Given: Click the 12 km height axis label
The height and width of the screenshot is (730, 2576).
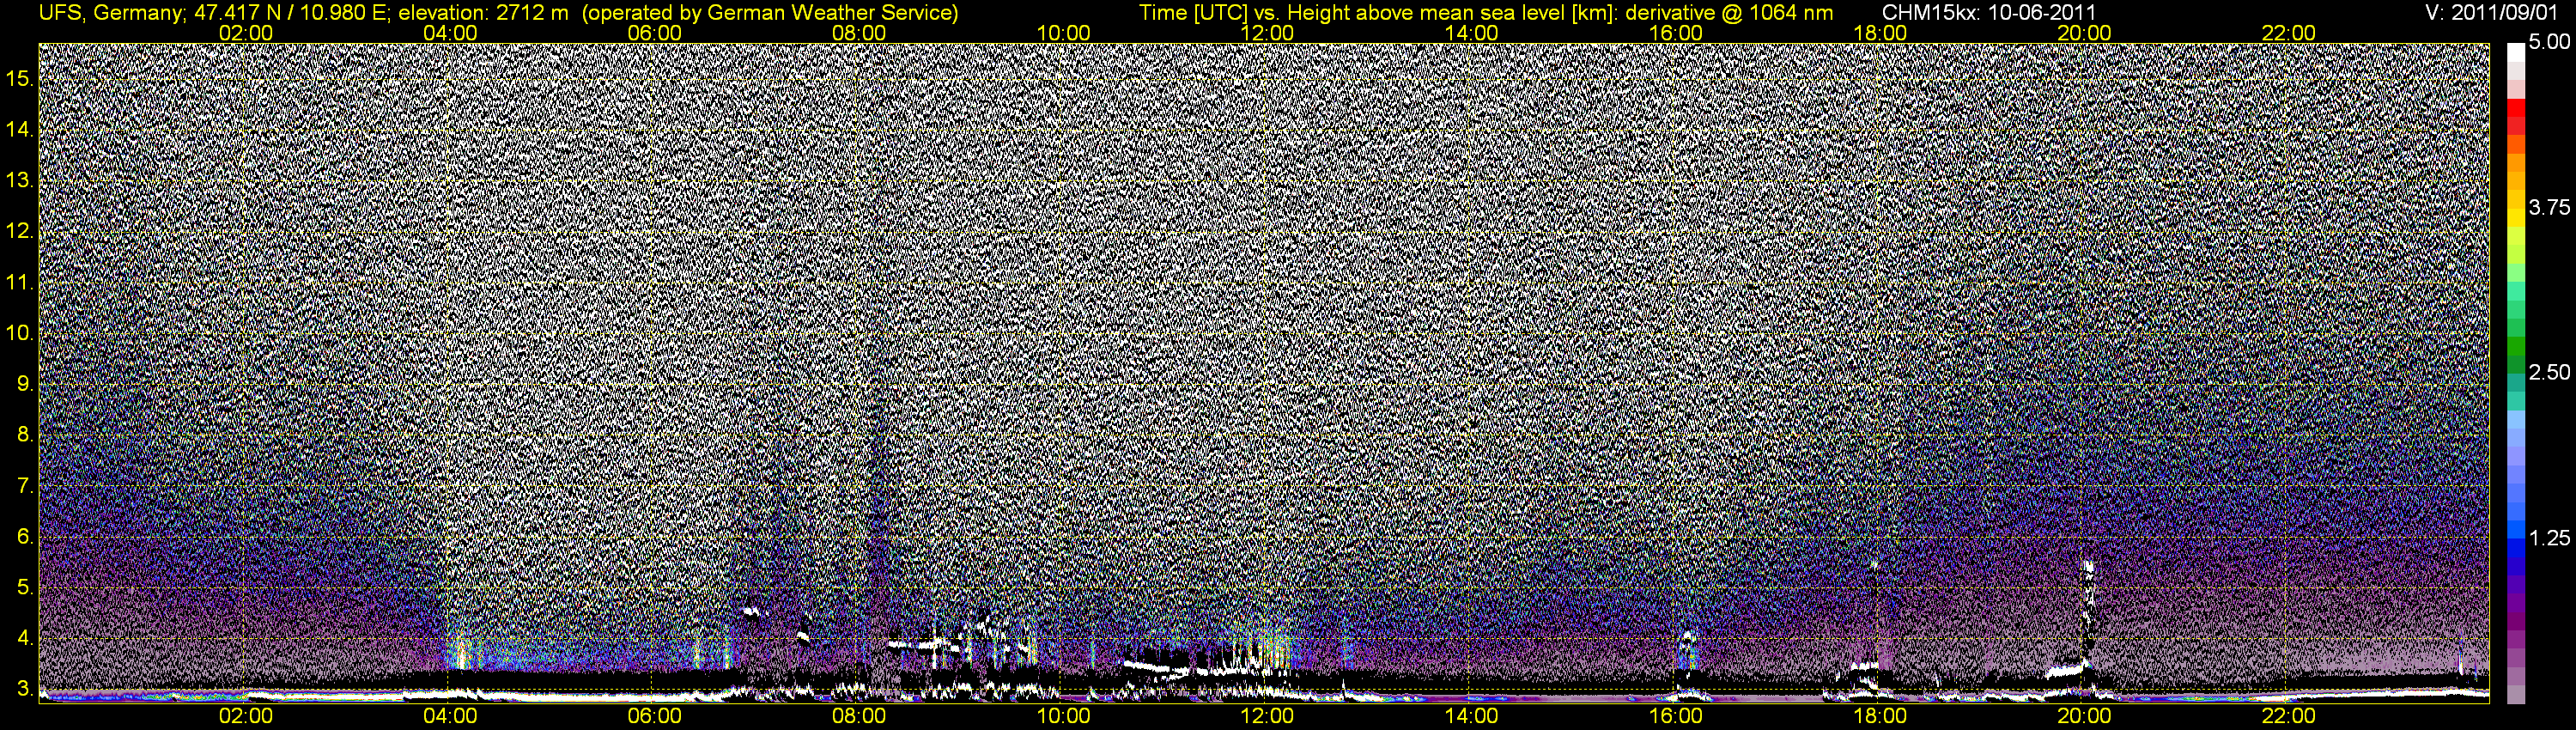Looking at the screenshot, I should click(20, 231).
